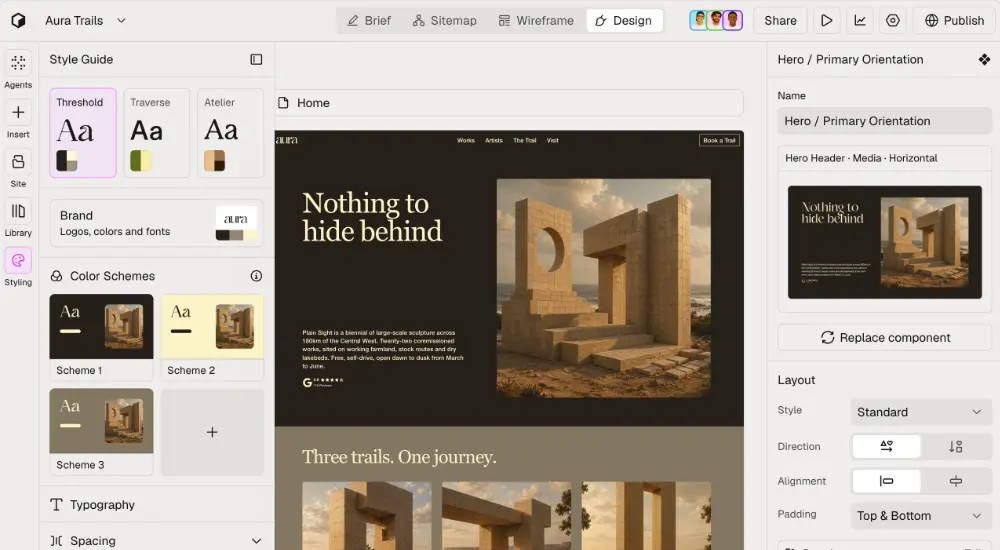Open the Site panel icon
Image resolution: width=1000 pixels, height=550 pixels.
click(x=18, y=161)
